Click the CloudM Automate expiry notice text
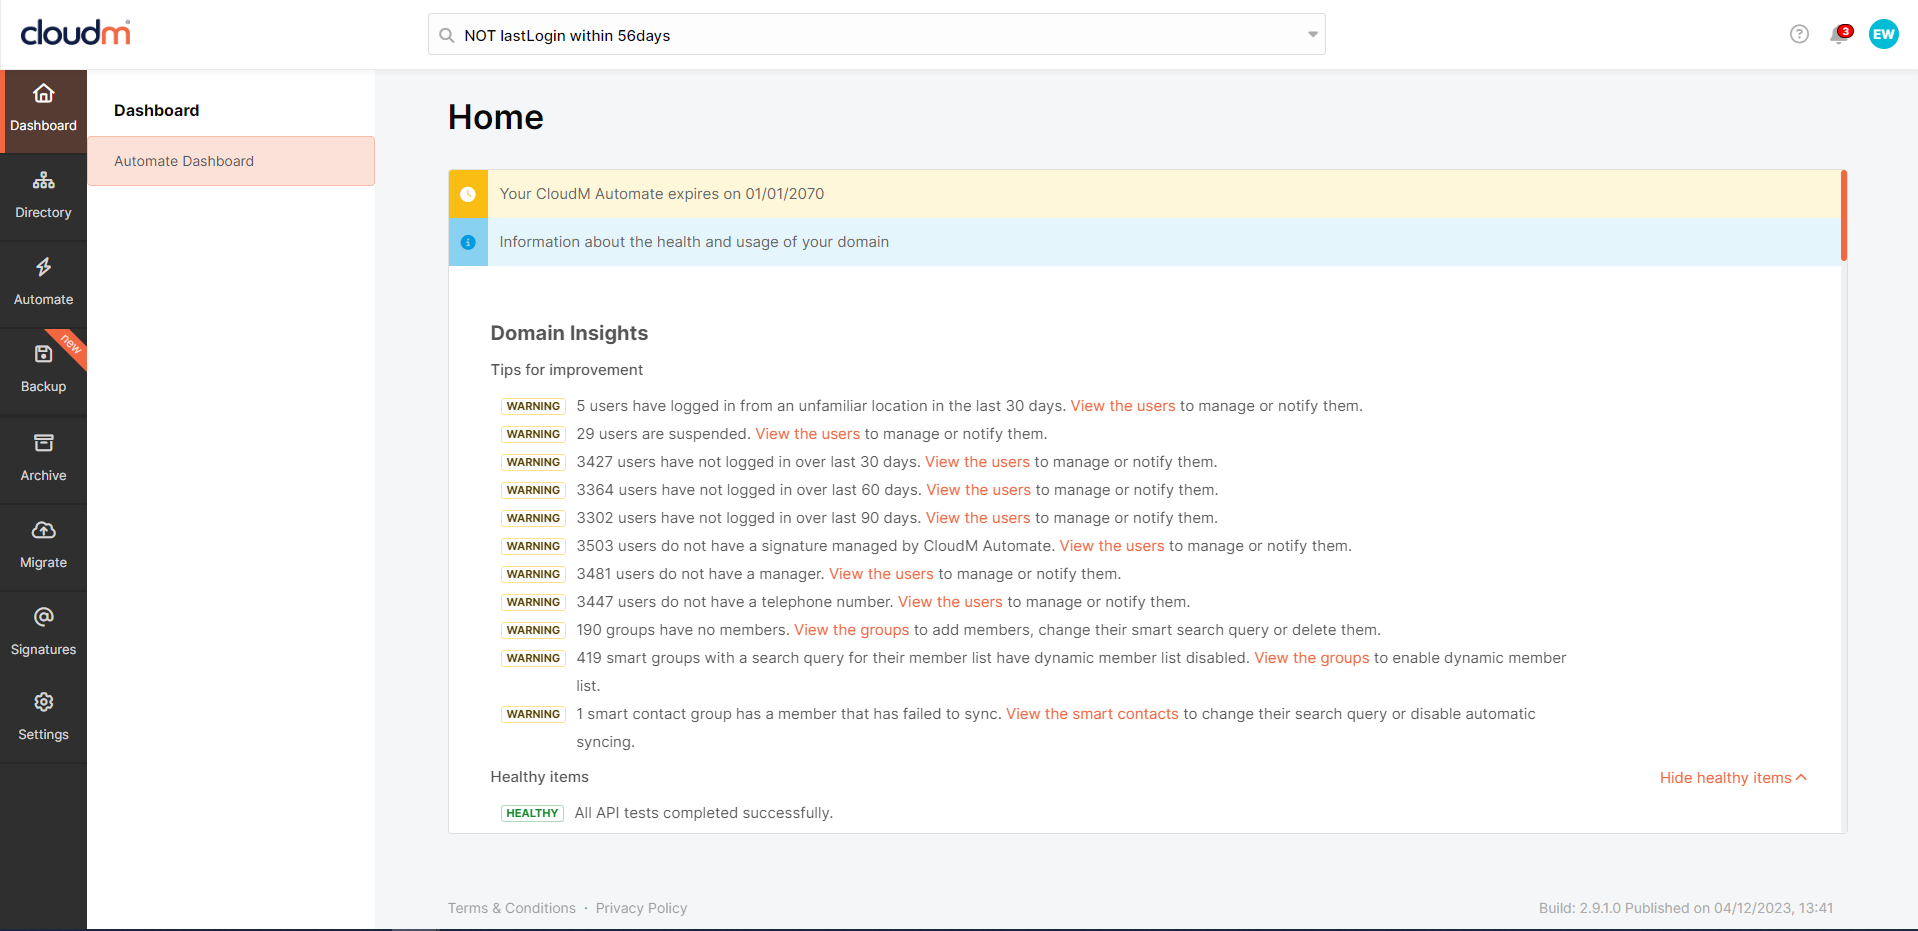Viewport: 1918px width, 931px height. pyautogui.click(x=662, y=194)
